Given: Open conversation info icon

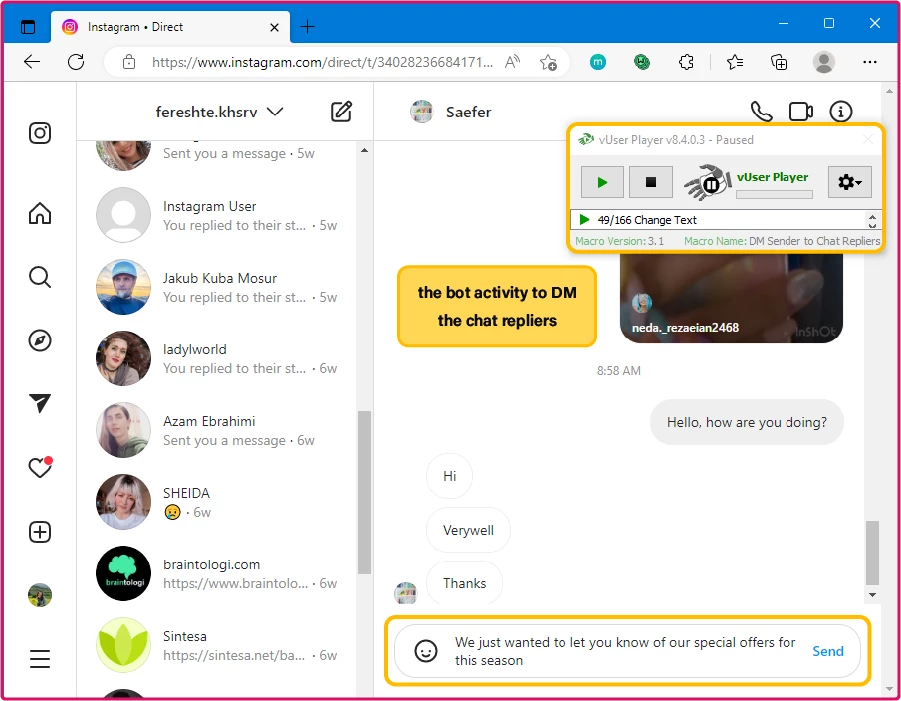Looking at the screenshot, I should pyautogui.click(x=841, y=111).
